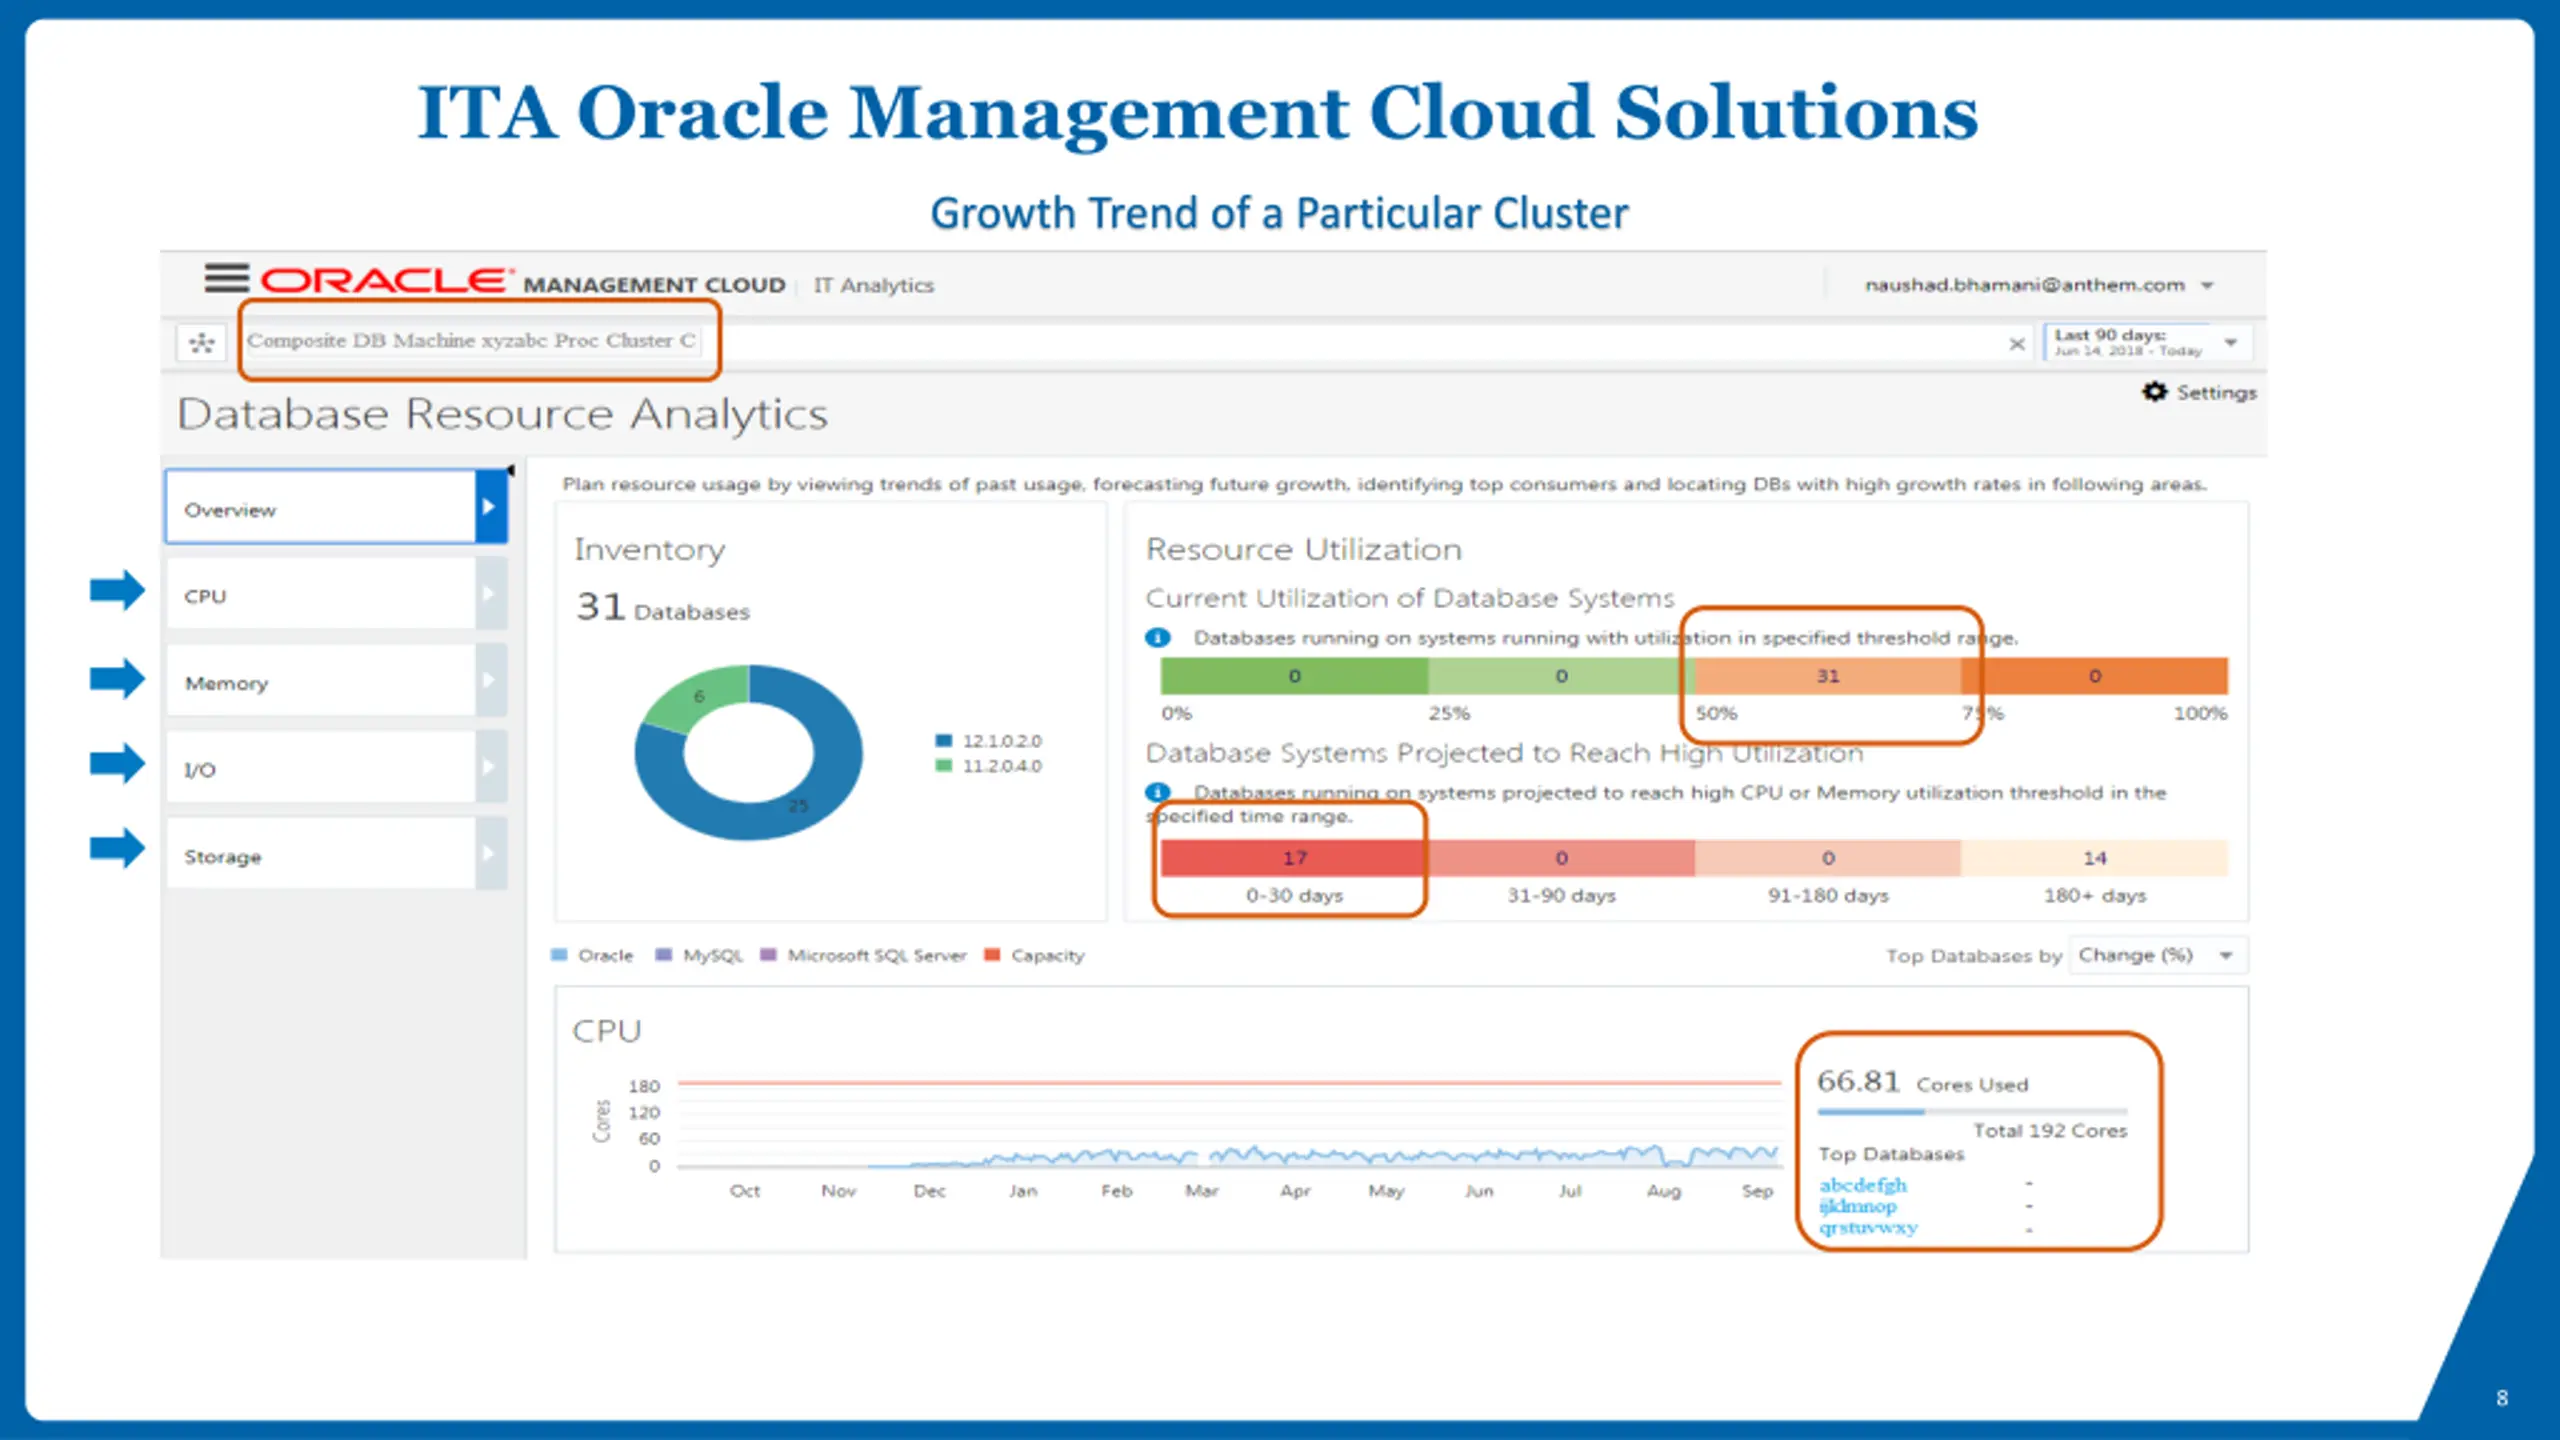Collapse the side panel with the small triangle
The image size is (2560, 1440).
510,470
